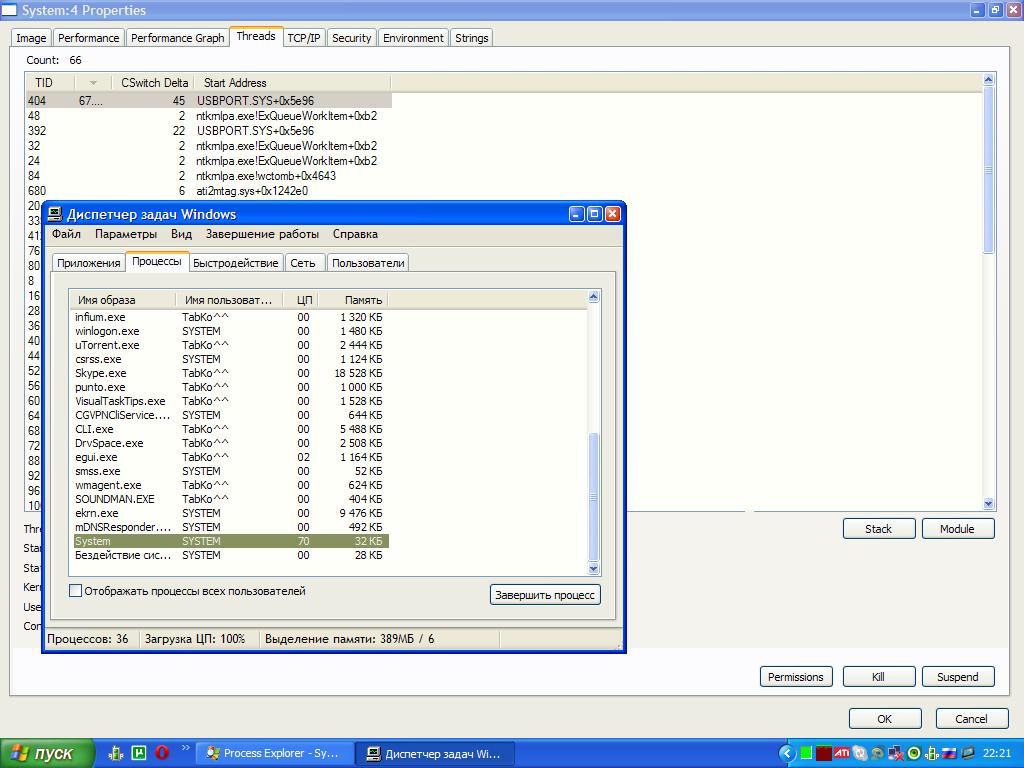Expand hidden Quick Launch items chevron
The width and height of the screenshot is (1024, 768).
point(185,748)
